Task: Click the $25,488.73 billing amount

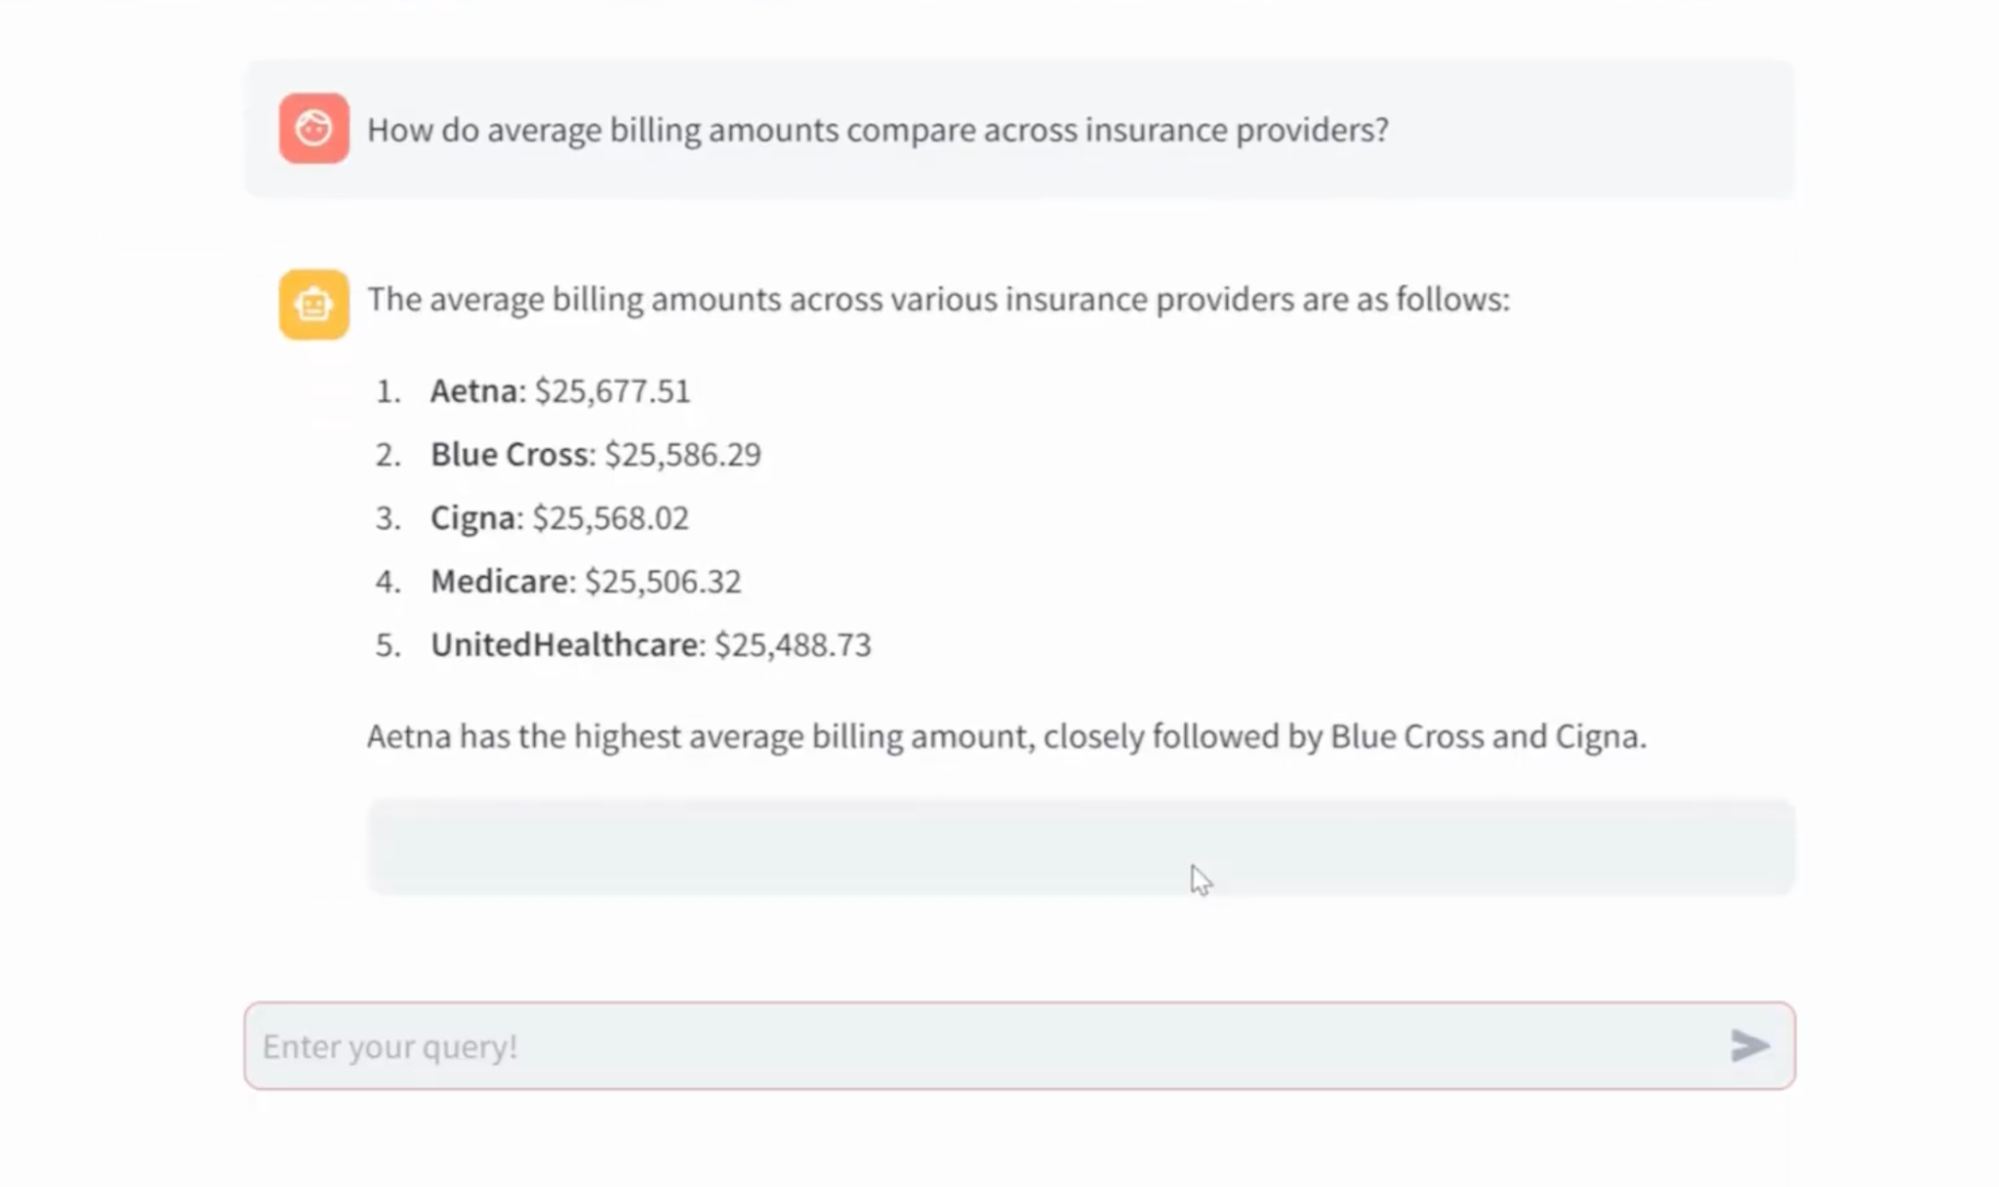Action: [793, 645]
